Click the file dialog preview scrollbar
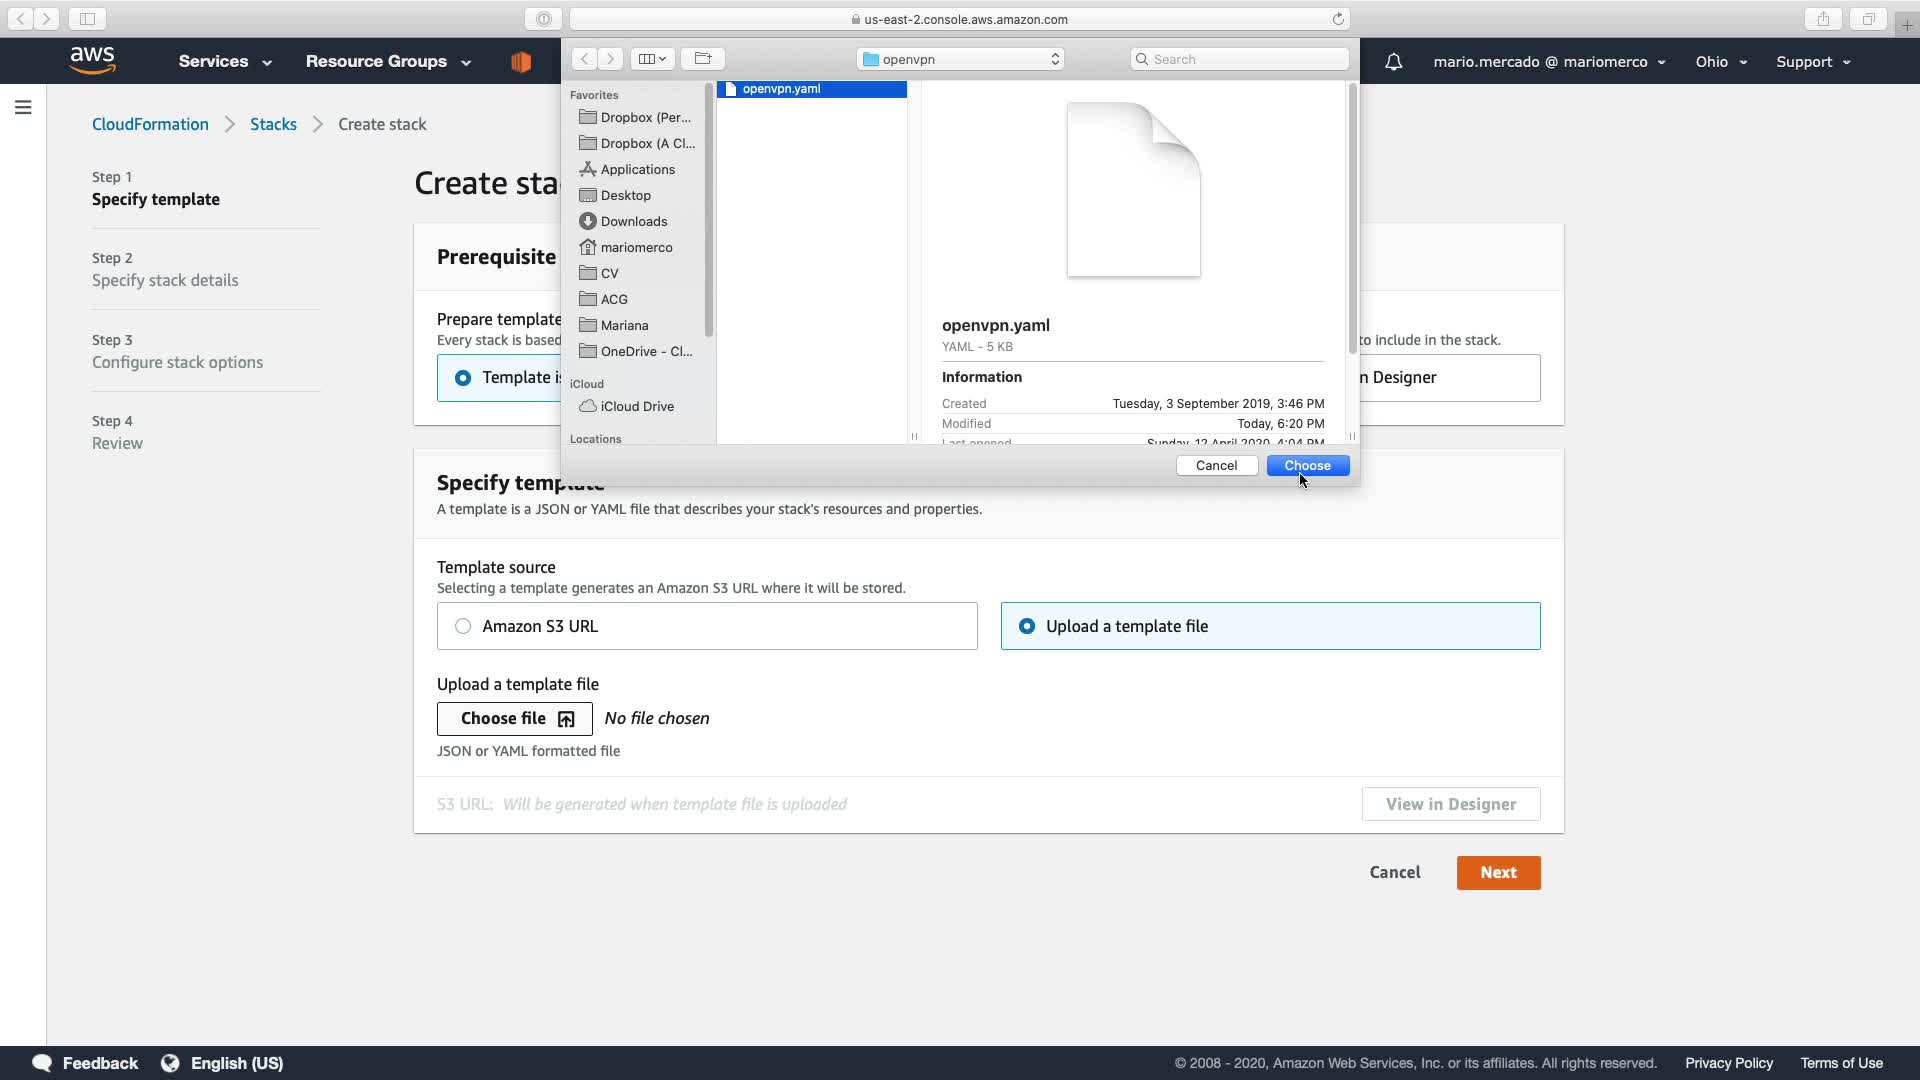1920x1080 pixels. tap(1352, 220)
